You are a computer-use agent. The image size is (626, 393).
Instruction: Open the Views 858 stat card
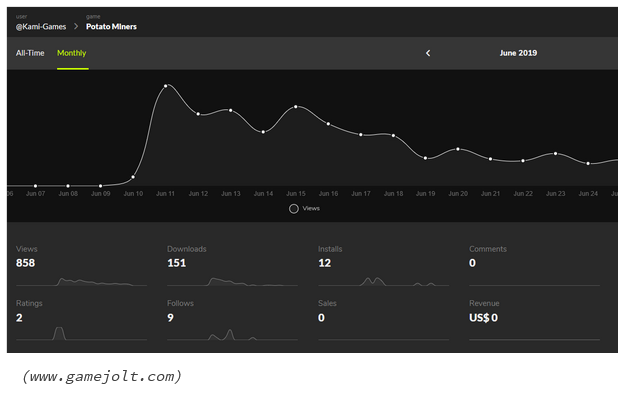tap(81, 266)
